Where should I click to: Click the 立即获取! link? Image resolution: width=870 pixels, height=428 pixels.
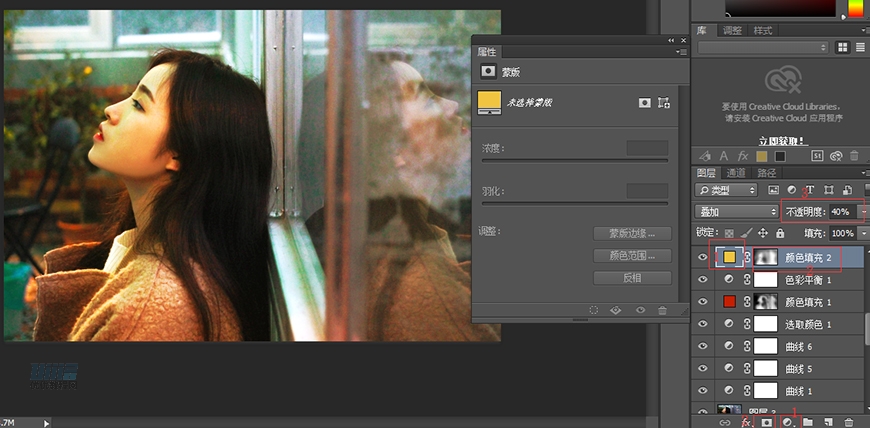coord(781,141)
